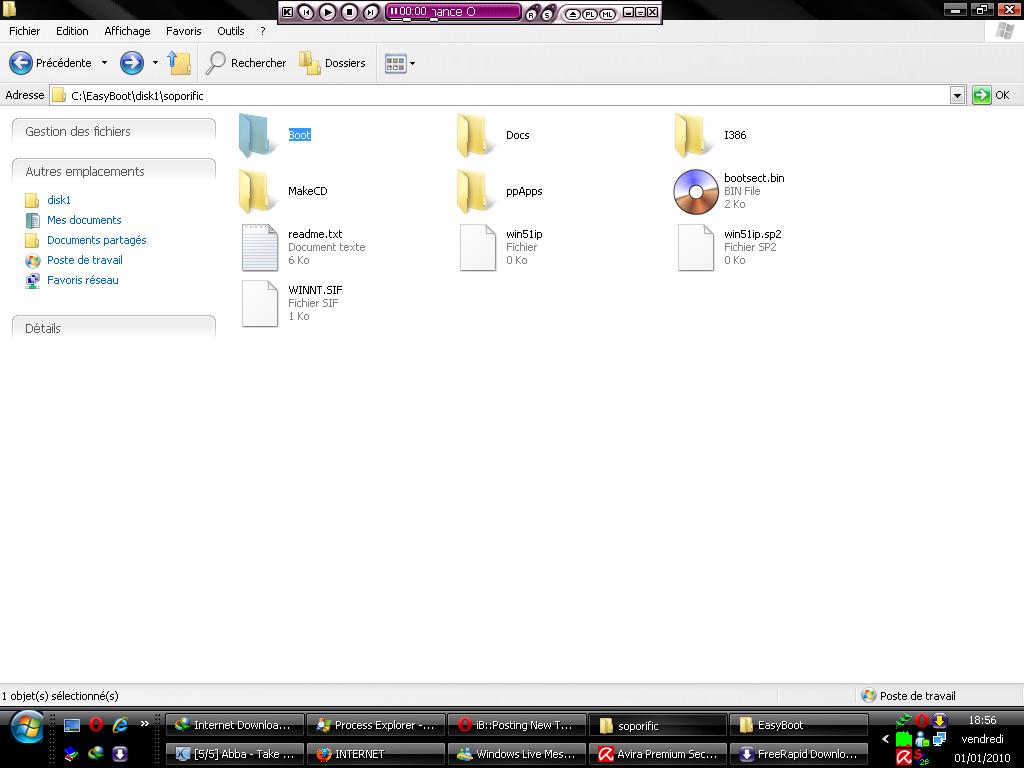Select the Docs folder

tap(493, 135)
